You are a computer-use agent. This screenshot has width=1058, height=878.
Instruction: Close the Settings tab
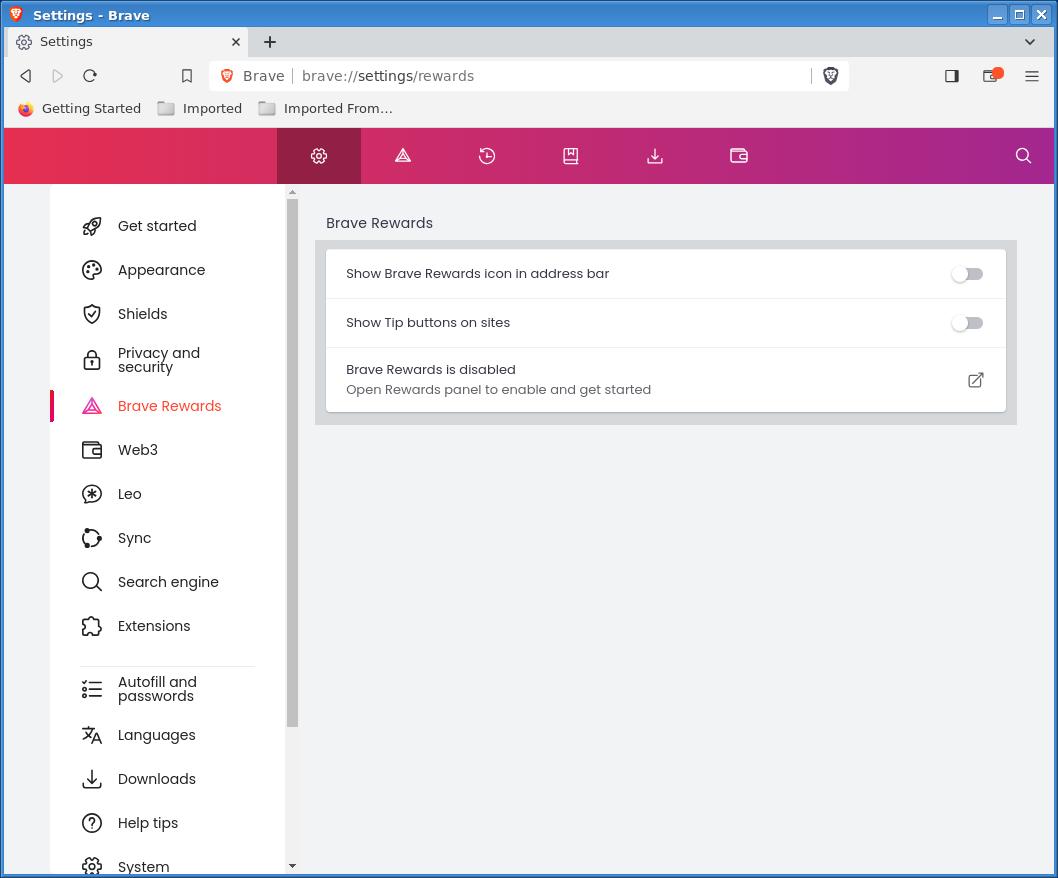point(235,42)
